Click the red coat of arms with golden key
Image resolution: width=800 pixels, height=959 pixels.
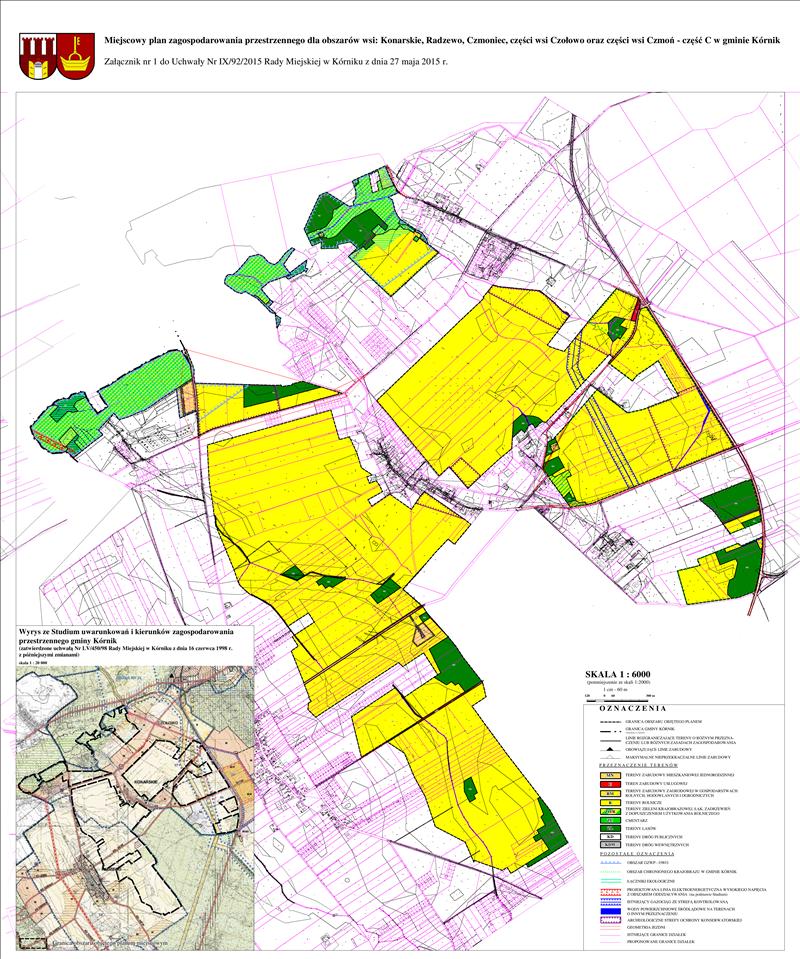[x=77, y=56]
